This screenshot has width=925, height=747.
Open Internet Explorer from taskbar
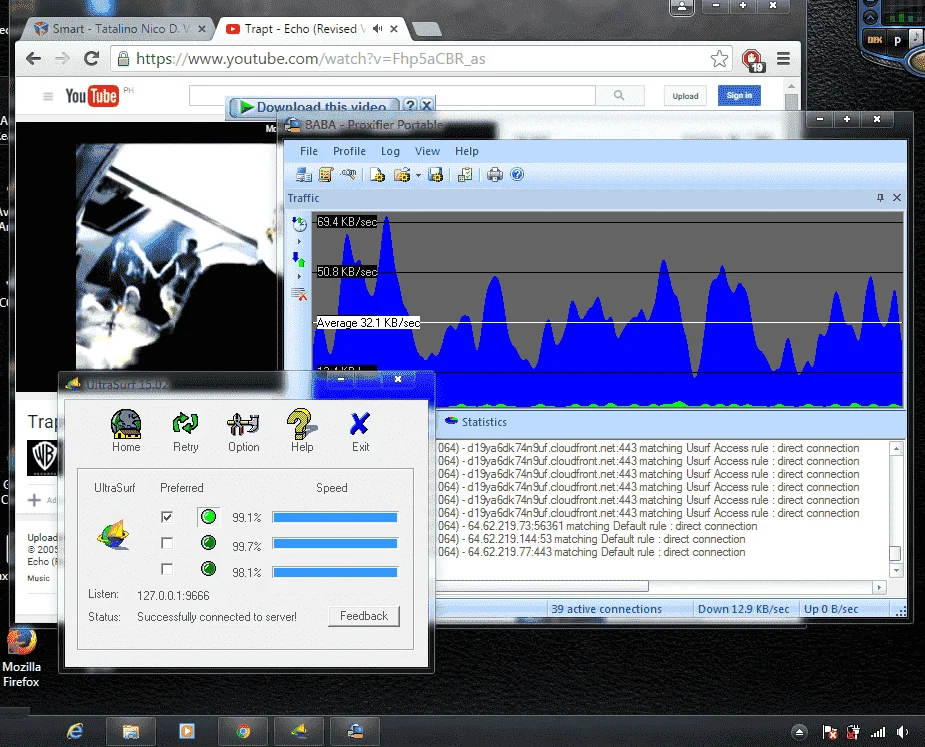tap(75, 732)
